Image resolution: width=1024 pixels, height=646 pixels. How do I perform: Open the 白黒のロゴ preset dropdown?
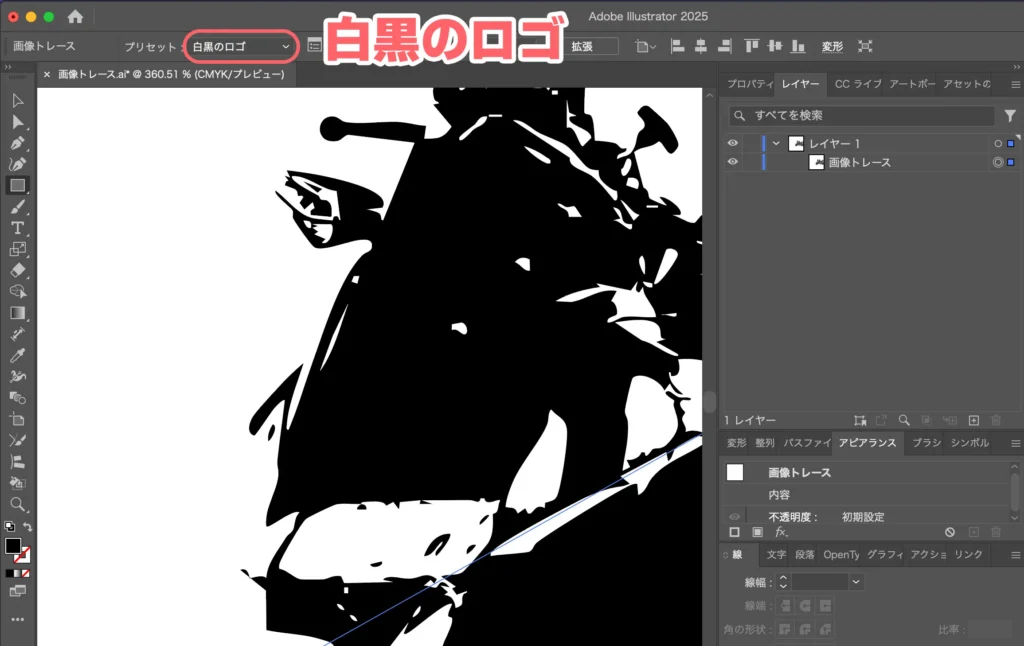tap(240, 46)
